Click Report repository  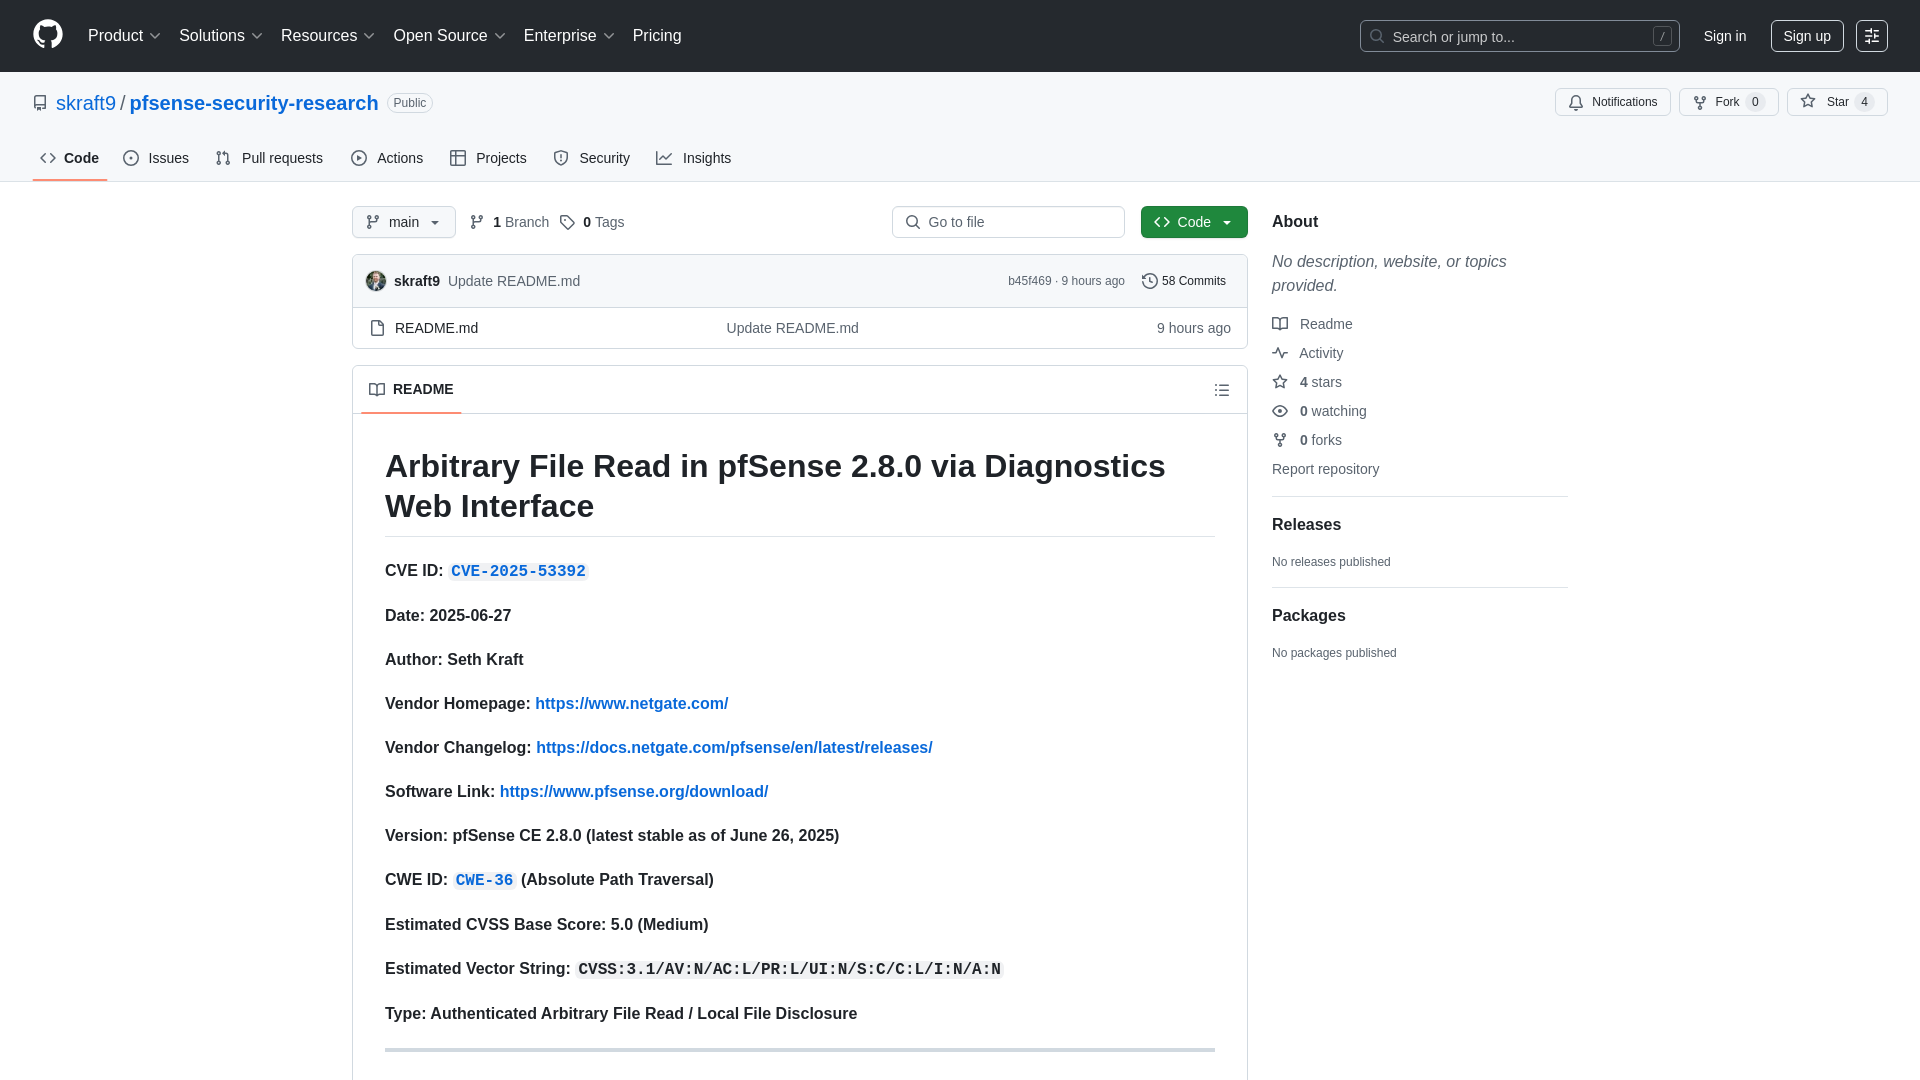pos(1325,469)
